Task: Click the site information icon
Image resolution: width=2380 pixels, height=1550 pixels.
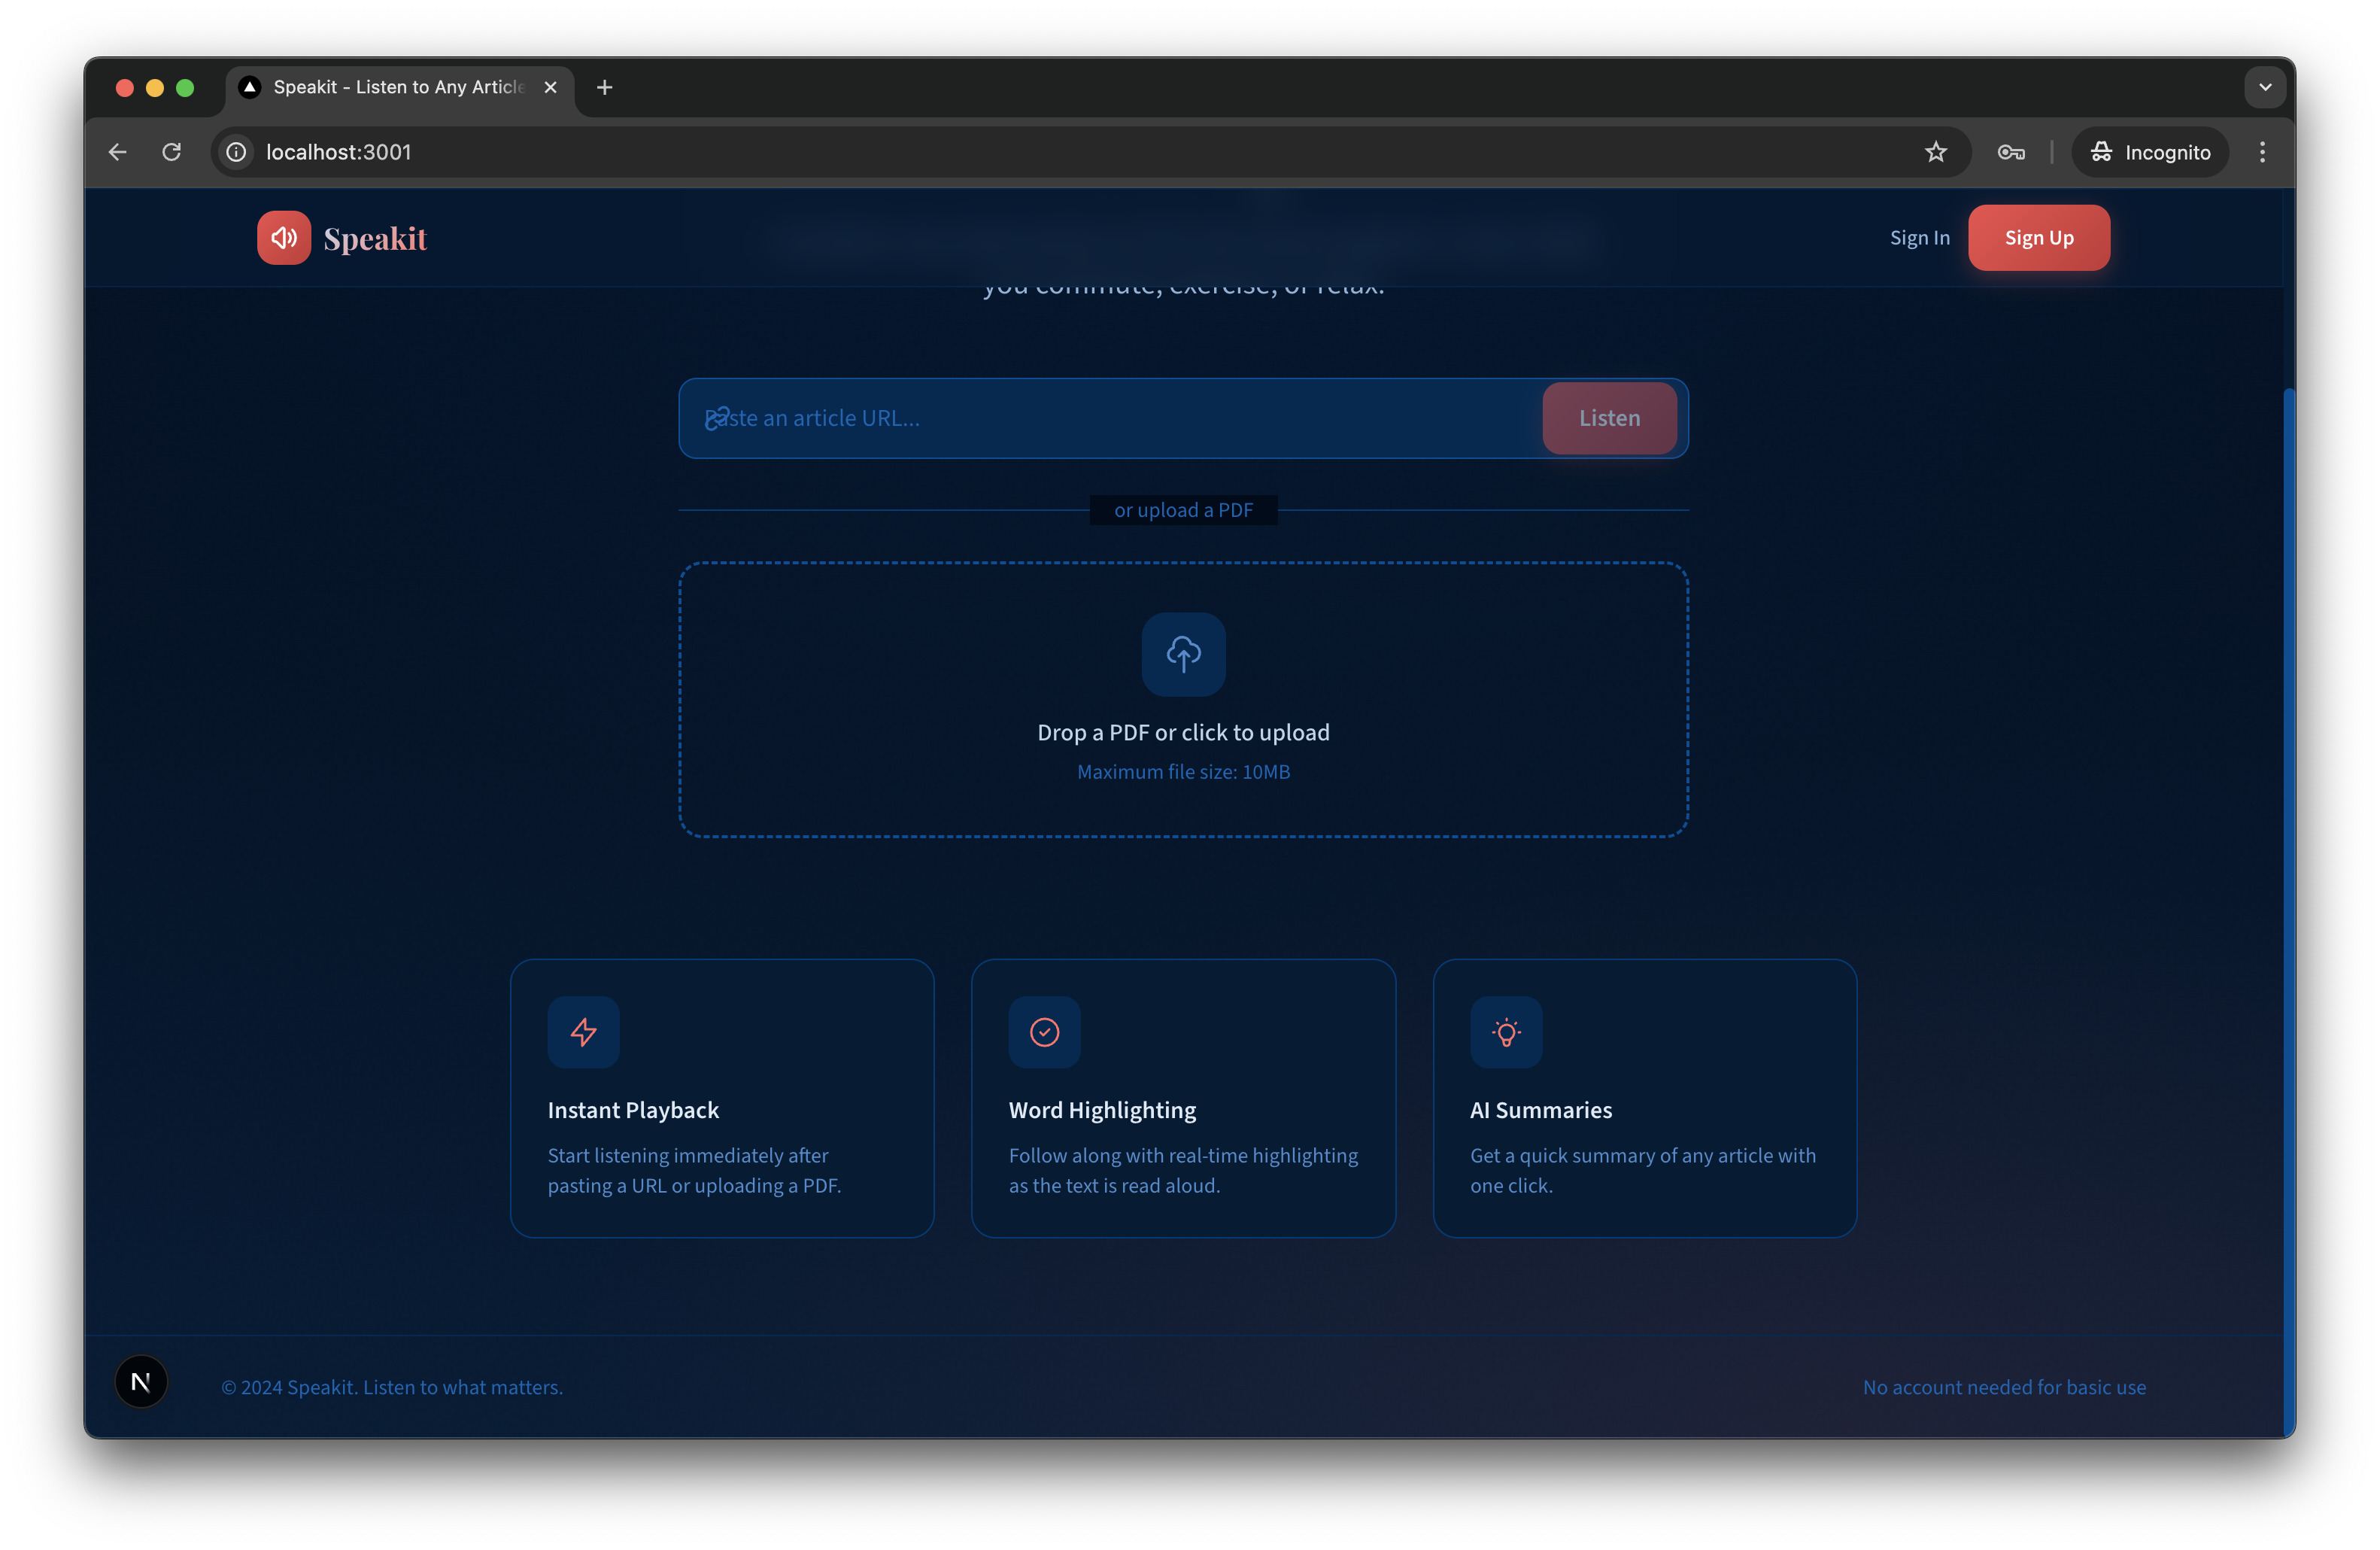Action: [x=237, y=152]
